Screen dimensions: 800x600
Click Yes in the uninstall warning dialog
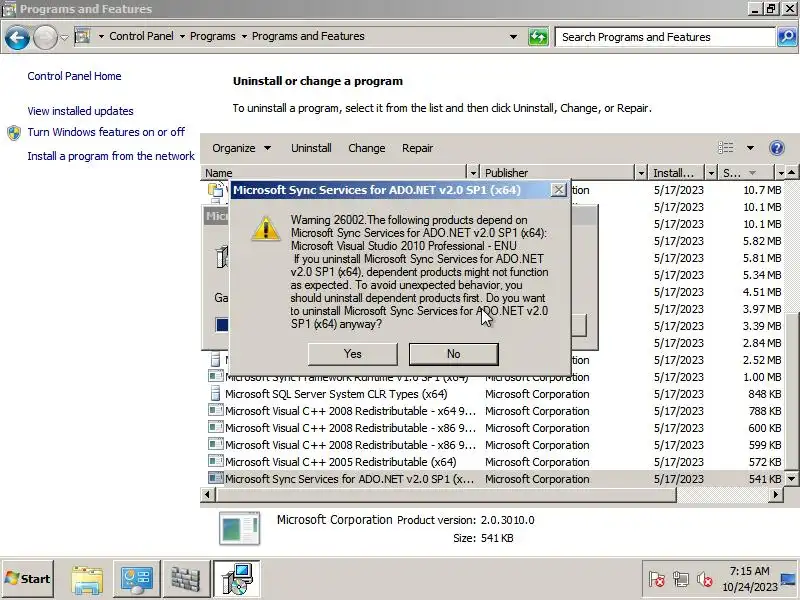click(x=353, y=354)
